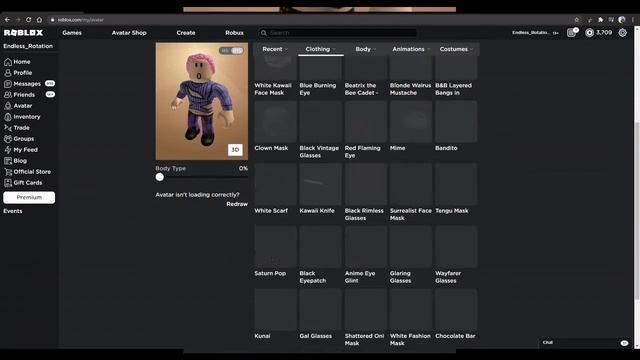Open the browser extensions puzzle icon
Viewport: 640px width, 360px height.
[x=600, y=20]
